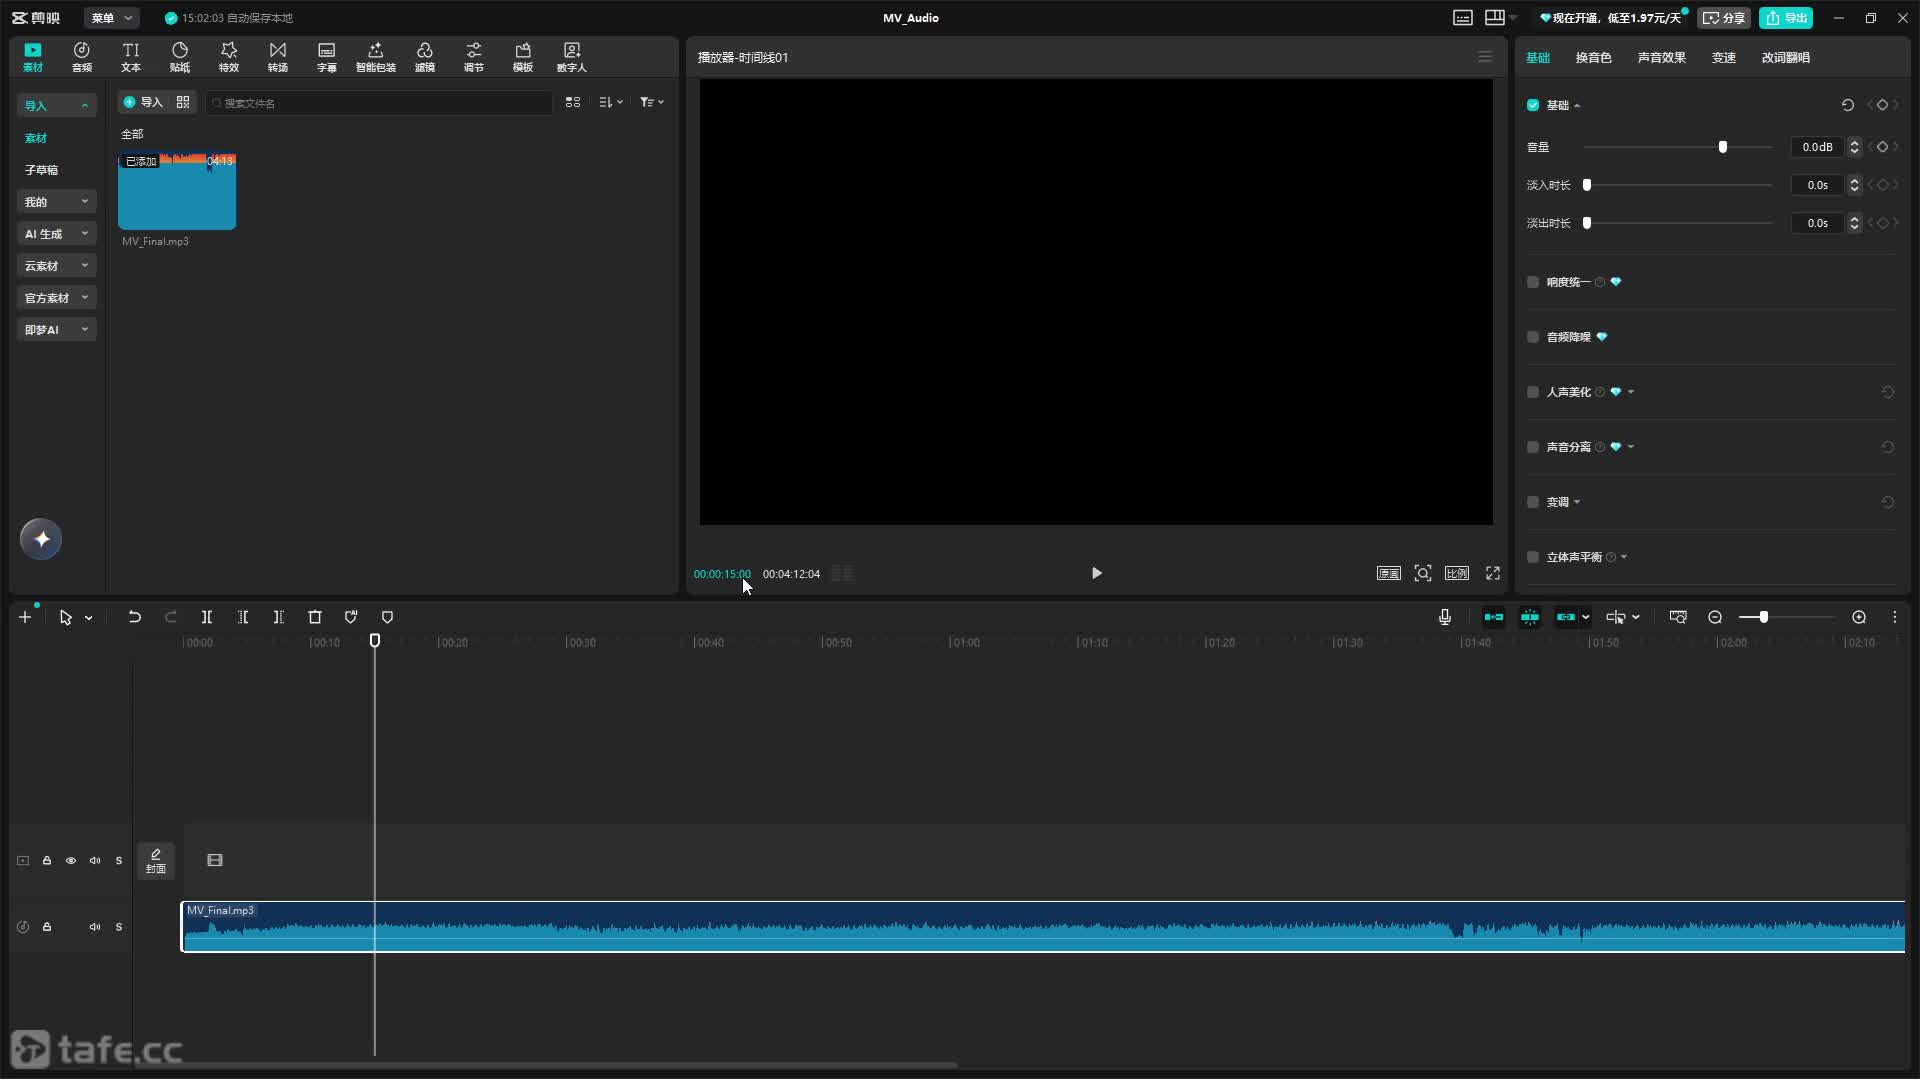Adjust the 音量 volume slider handle
Viewport: 1920px width, 1080px height.
(x=1723, y=147)
